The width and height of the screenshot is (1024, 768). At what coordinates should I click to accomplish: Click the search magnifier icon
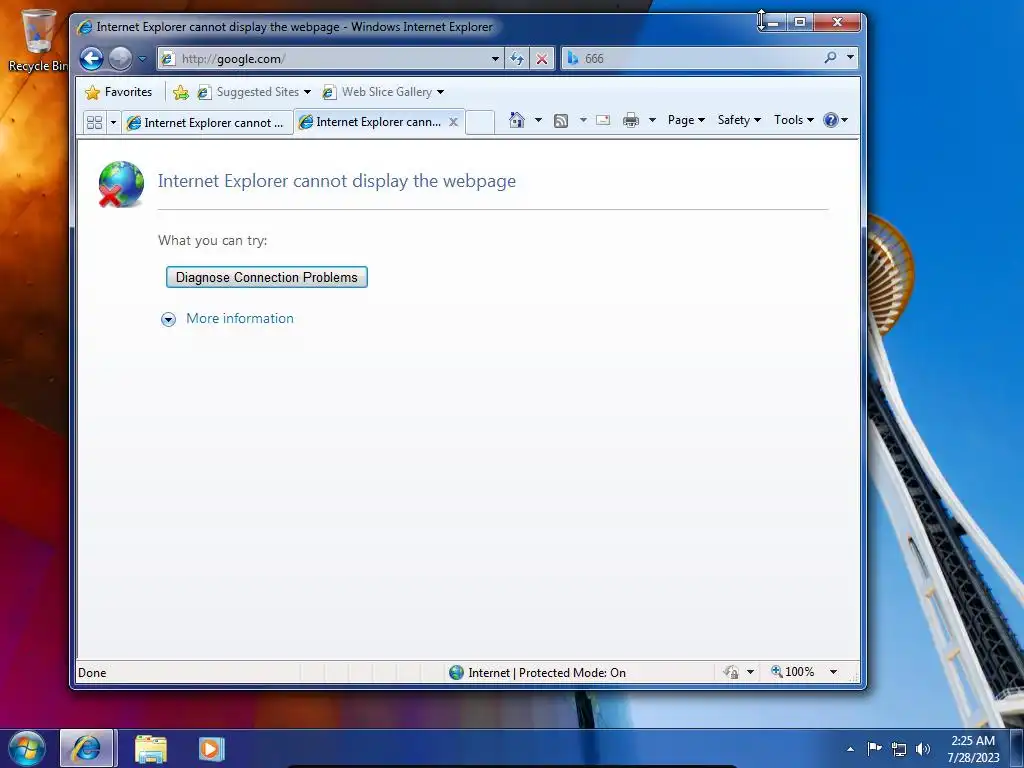point(830,57)
